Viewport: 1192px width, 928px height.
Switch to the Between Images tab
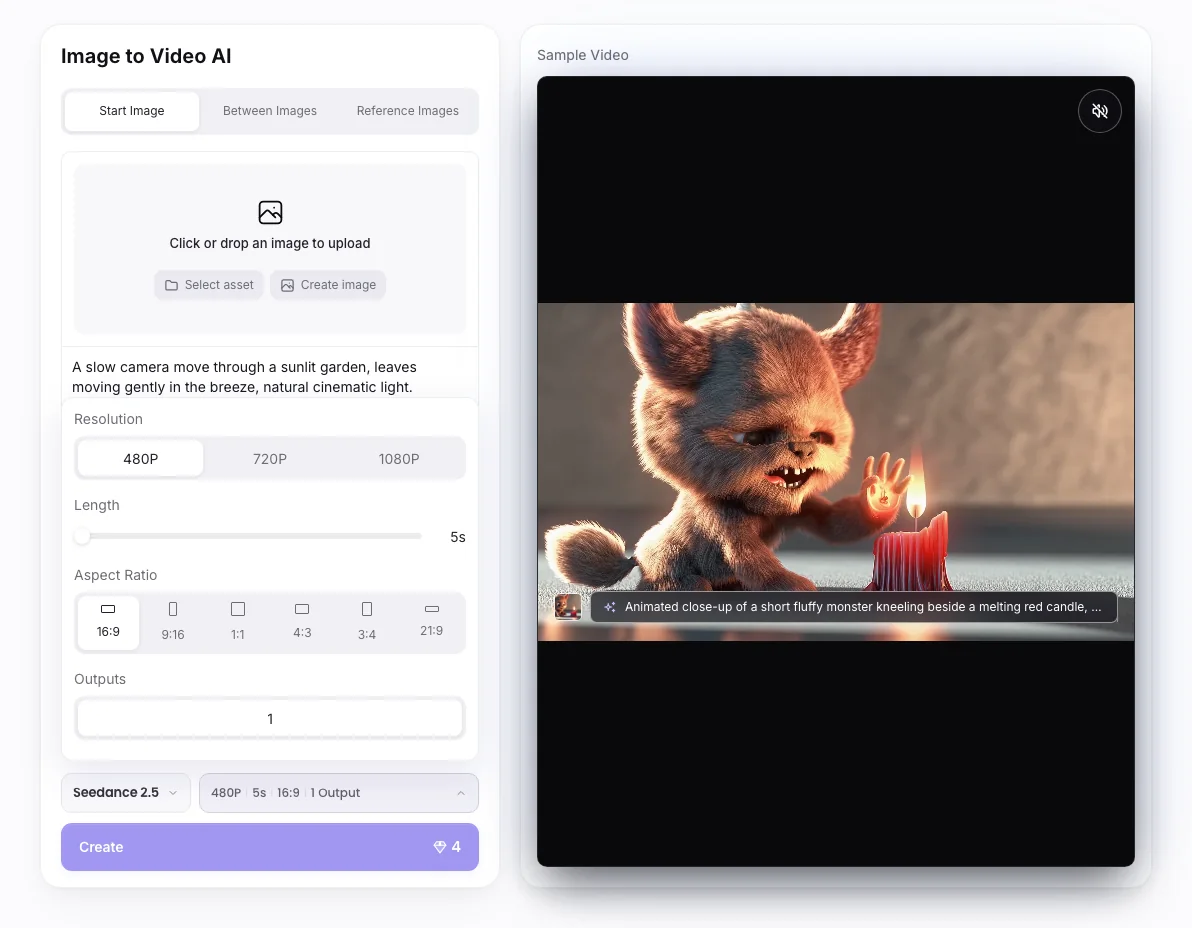click(x=270, y=111)
